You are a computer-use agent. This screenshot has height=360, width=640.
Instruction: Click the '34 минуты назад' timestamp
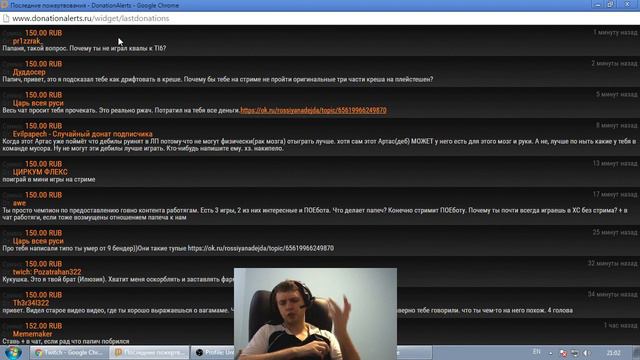[612, 294]
